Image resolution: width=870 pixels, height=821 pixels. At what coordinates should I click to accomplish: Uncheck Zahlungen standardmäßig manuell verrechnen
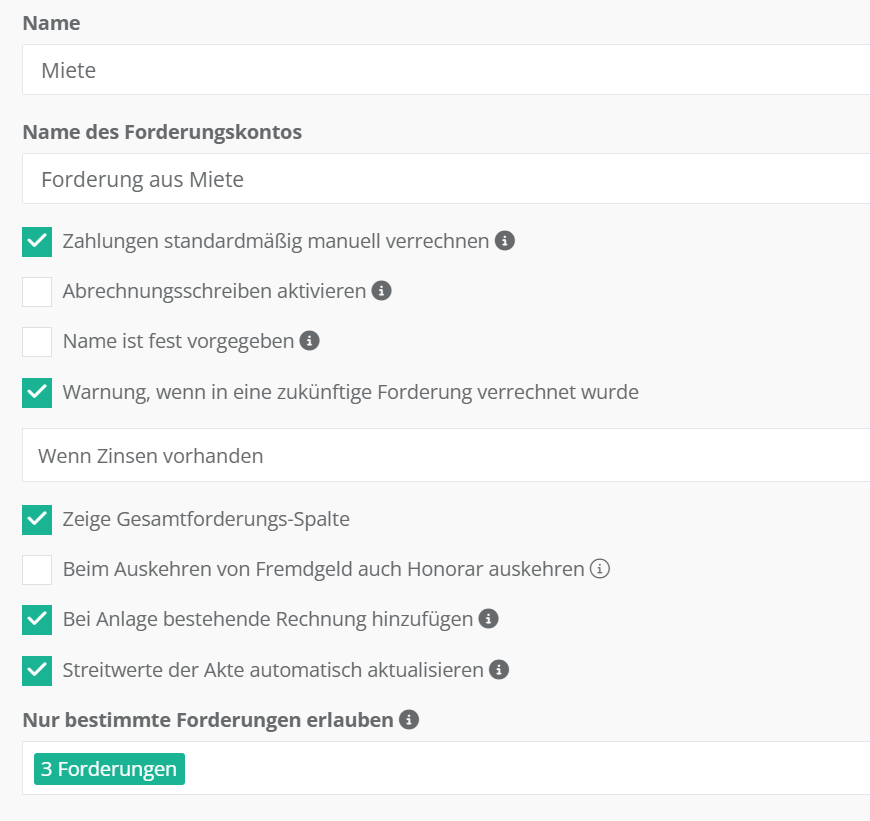coord(37,242)
